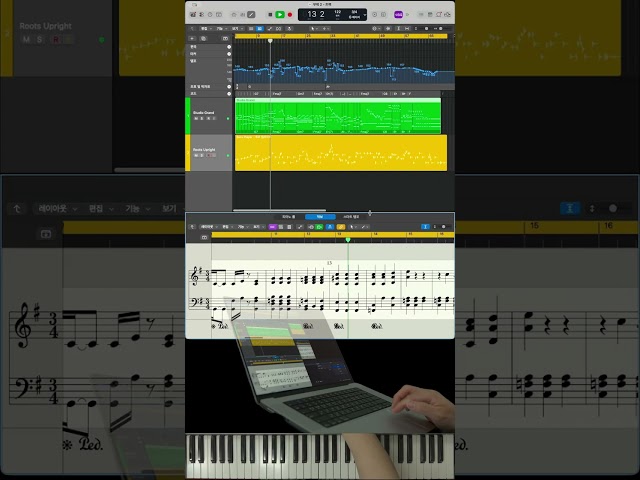Start playback with the green play button

(280, 15)
